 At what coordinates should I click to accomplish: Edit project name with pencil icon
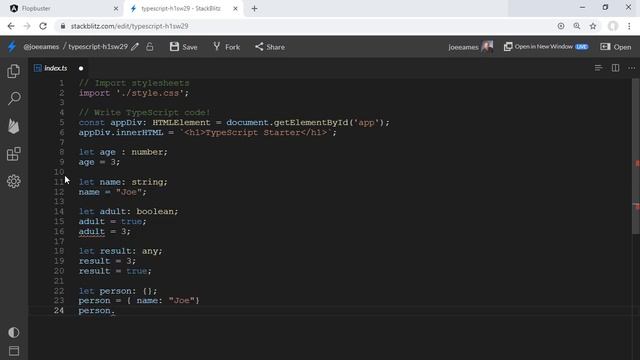click(x=135, y=47)
